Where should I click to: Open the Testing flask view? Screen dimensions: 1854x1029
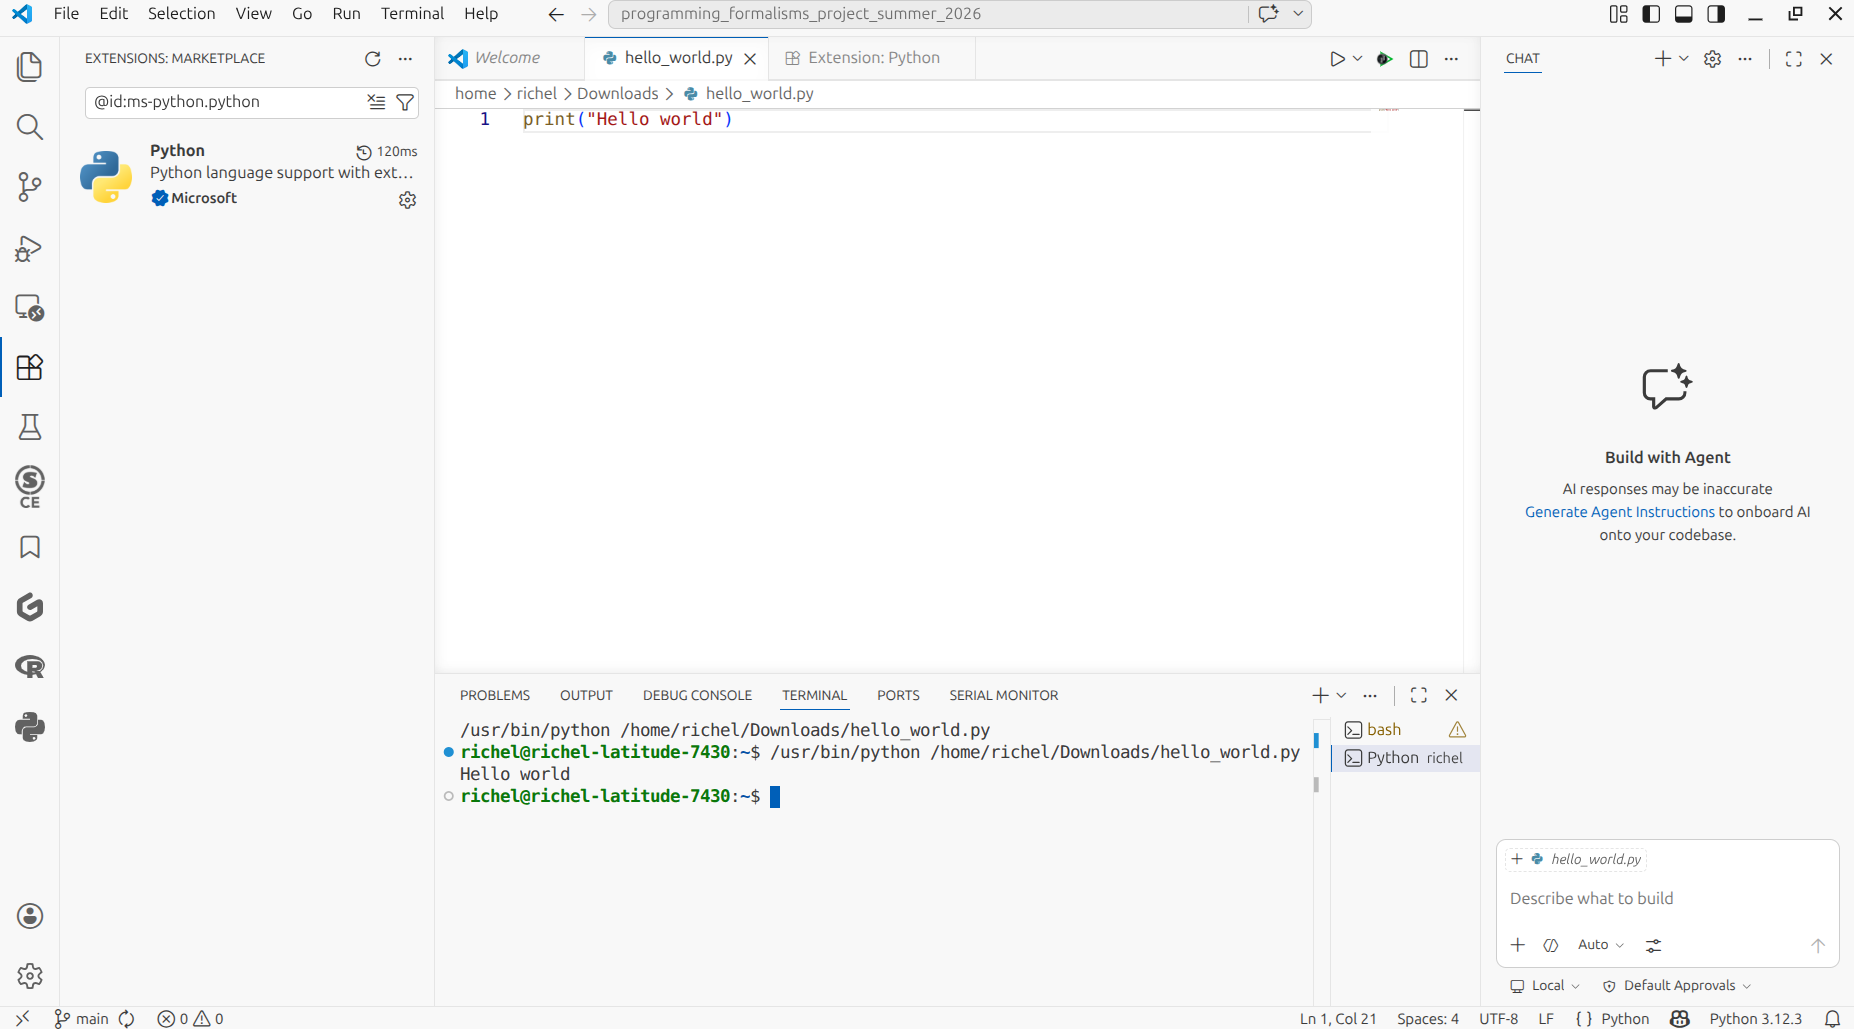[x=30, y=427]
